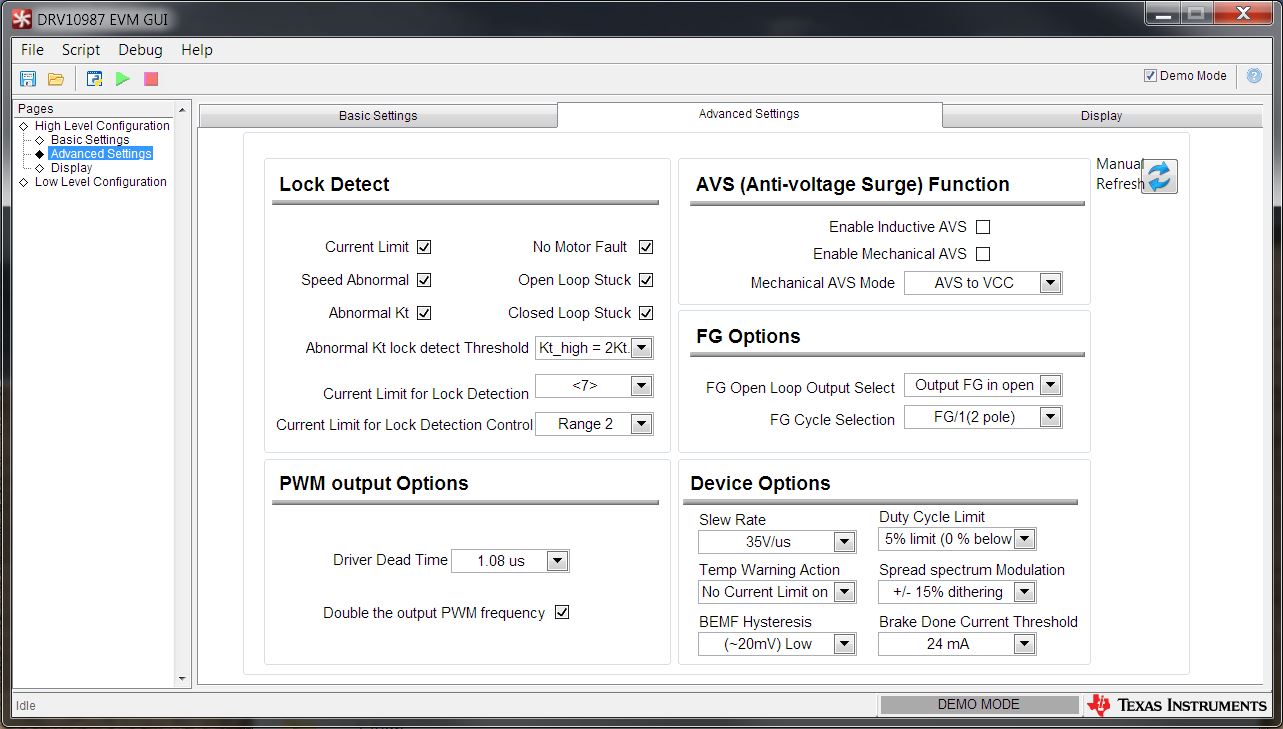The image size is (1283, 729).
Task: Enable Mechanical AVS checkbox
Action: tap(983, 254)
